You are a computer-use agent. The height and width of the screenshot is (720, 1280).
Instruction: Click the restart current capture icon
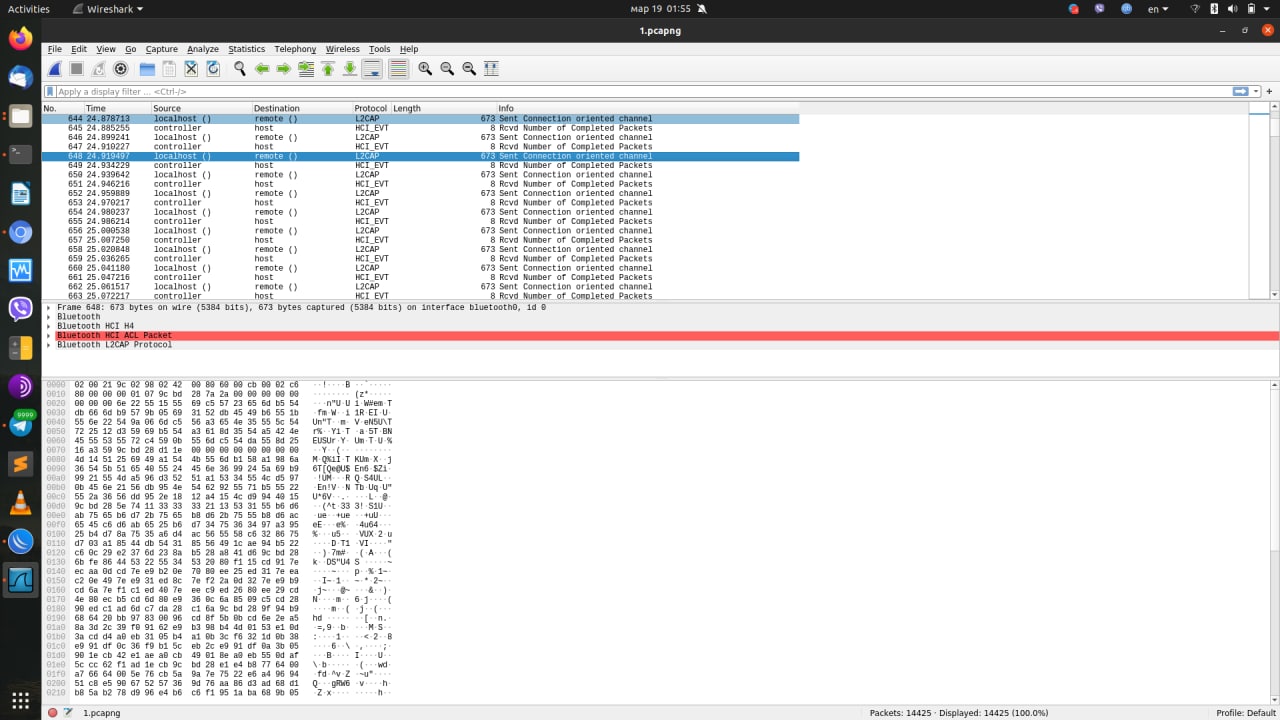click(x=99, y=69)
